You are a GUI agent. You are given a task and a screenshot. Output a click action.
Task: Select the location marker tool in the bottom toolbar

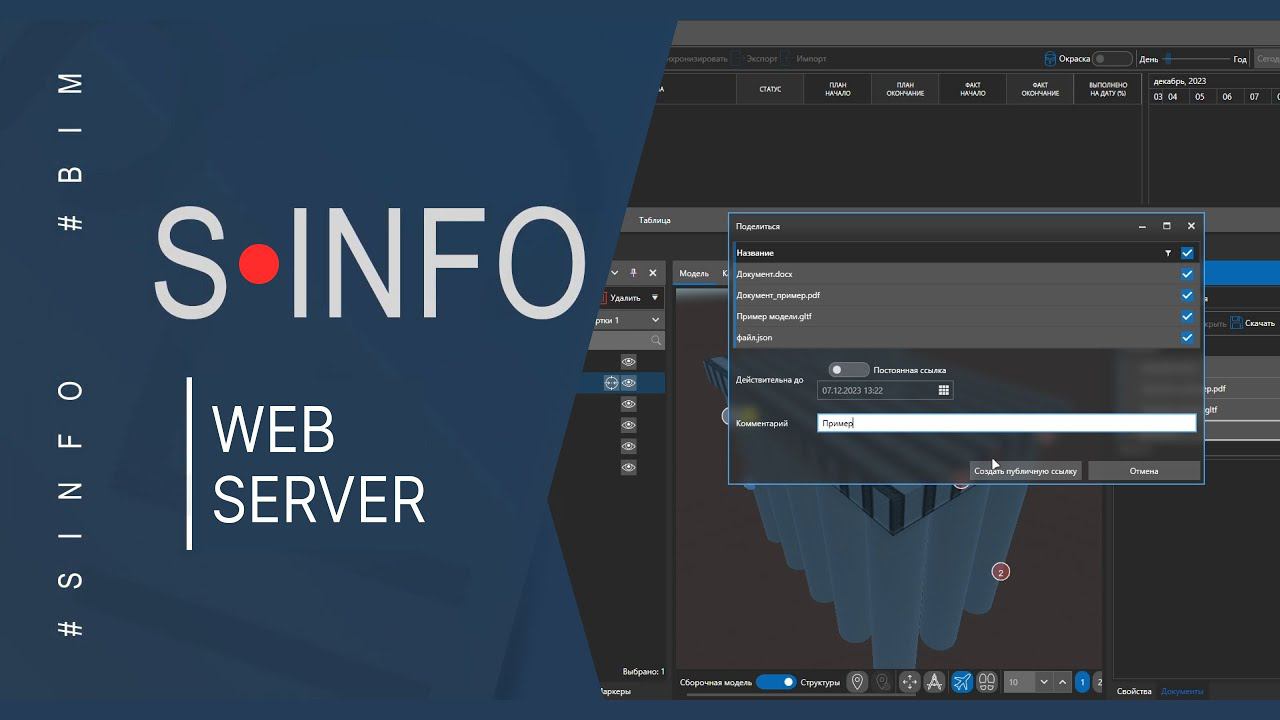pos(857,682)
